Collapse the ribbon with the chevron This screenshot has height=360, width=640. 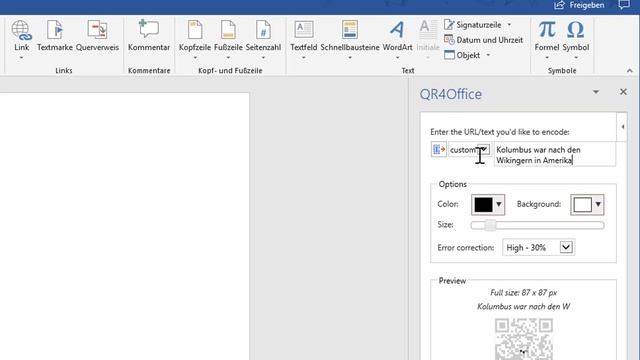point(629,71)
